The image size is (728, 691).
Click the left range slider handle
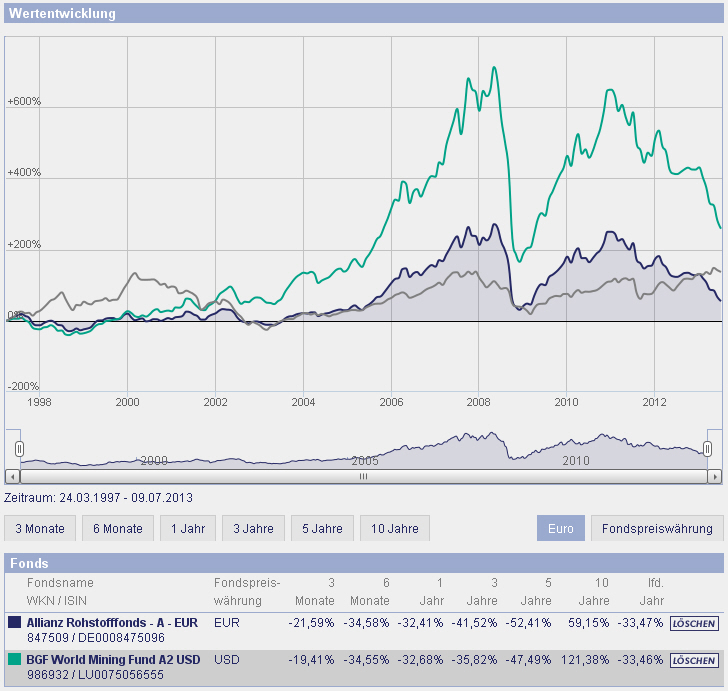(19, 449)
